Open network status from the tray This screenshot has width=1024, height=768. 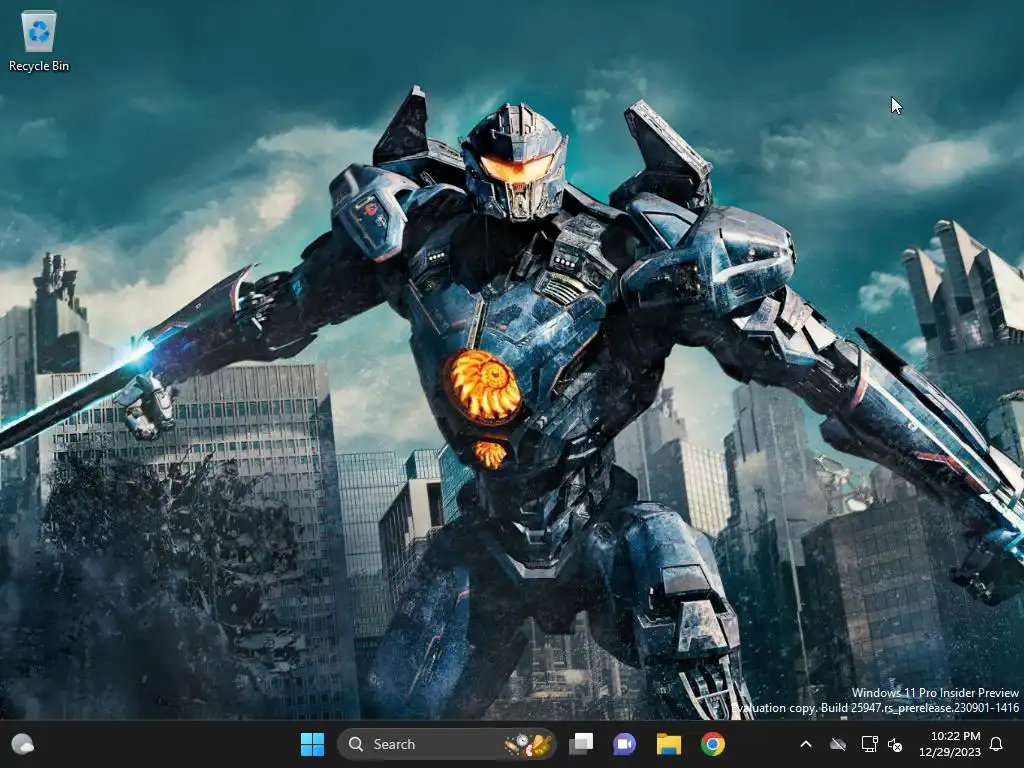869,744
